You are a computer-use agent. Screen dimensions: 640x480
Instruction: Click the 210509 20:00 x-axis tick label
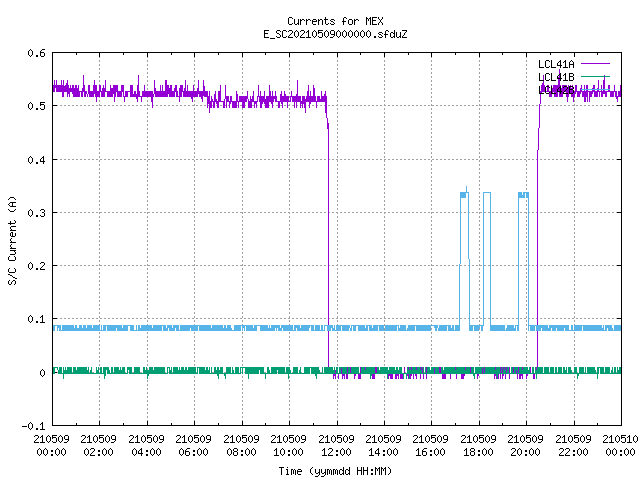[x=525, y=446]
